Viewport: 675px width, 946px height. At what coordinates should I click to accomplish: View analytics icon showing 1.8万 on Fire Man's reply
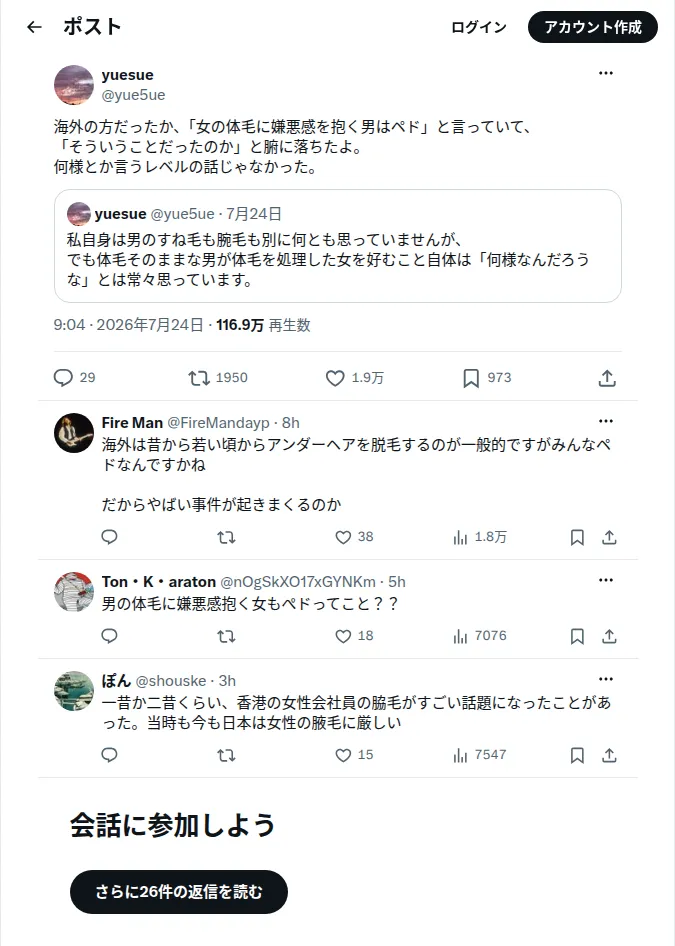[480, 537]
